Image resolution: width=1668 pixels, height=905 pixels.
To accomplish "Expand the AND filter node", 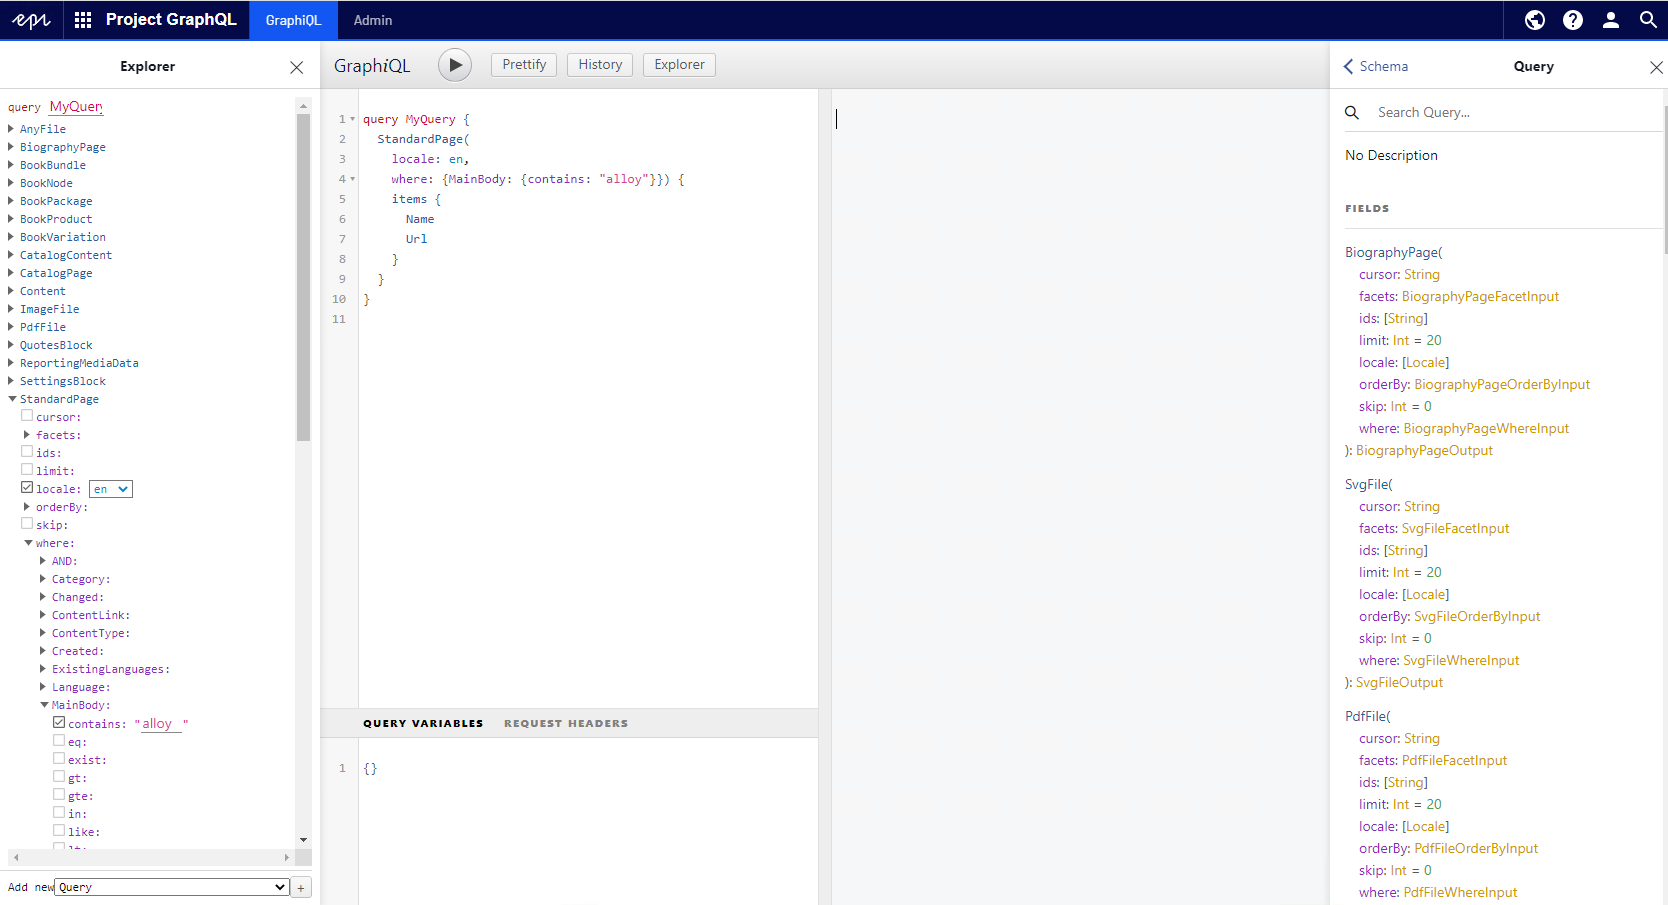I will tap(43, 561).
